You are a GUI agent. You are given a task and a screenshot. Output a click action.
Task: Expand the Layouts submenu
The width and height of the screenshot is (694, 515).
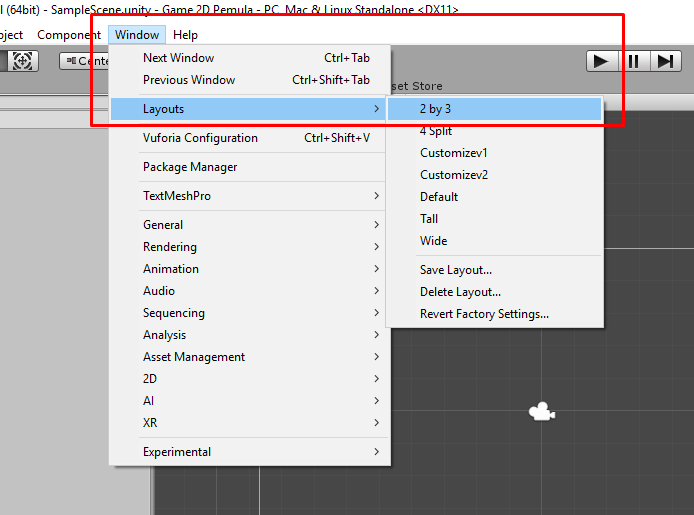pyautogui.click(x=248, y=109)
